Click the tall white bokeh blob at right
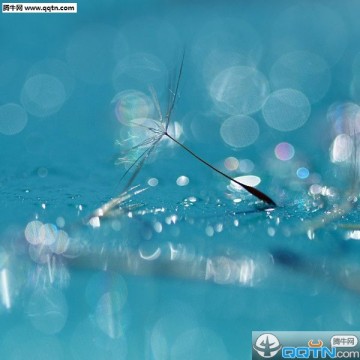 pos(342,148)
